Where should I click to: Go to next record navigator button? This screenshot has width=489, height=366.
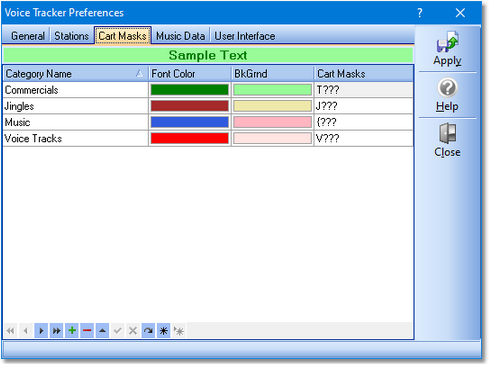pos(41,330)
